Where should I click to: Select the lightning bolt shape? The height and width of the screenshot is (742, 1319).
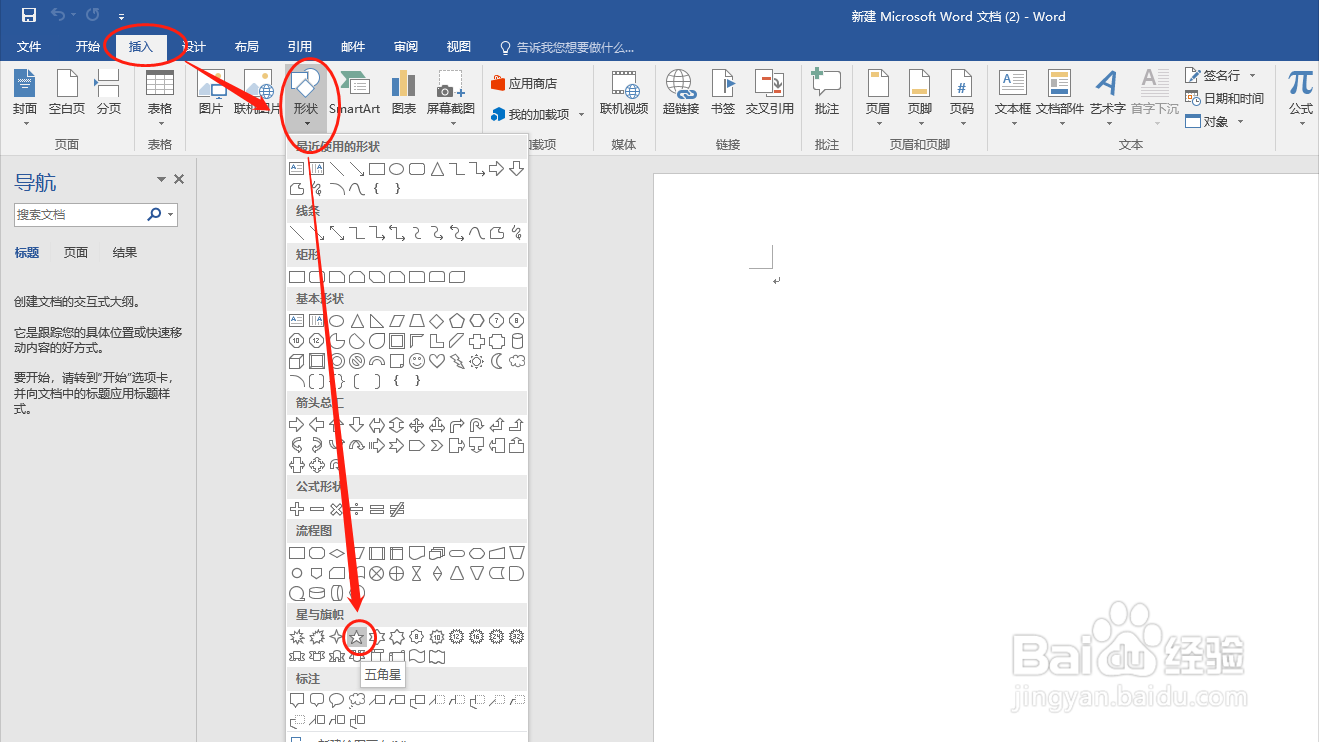[x=457, y=361]
